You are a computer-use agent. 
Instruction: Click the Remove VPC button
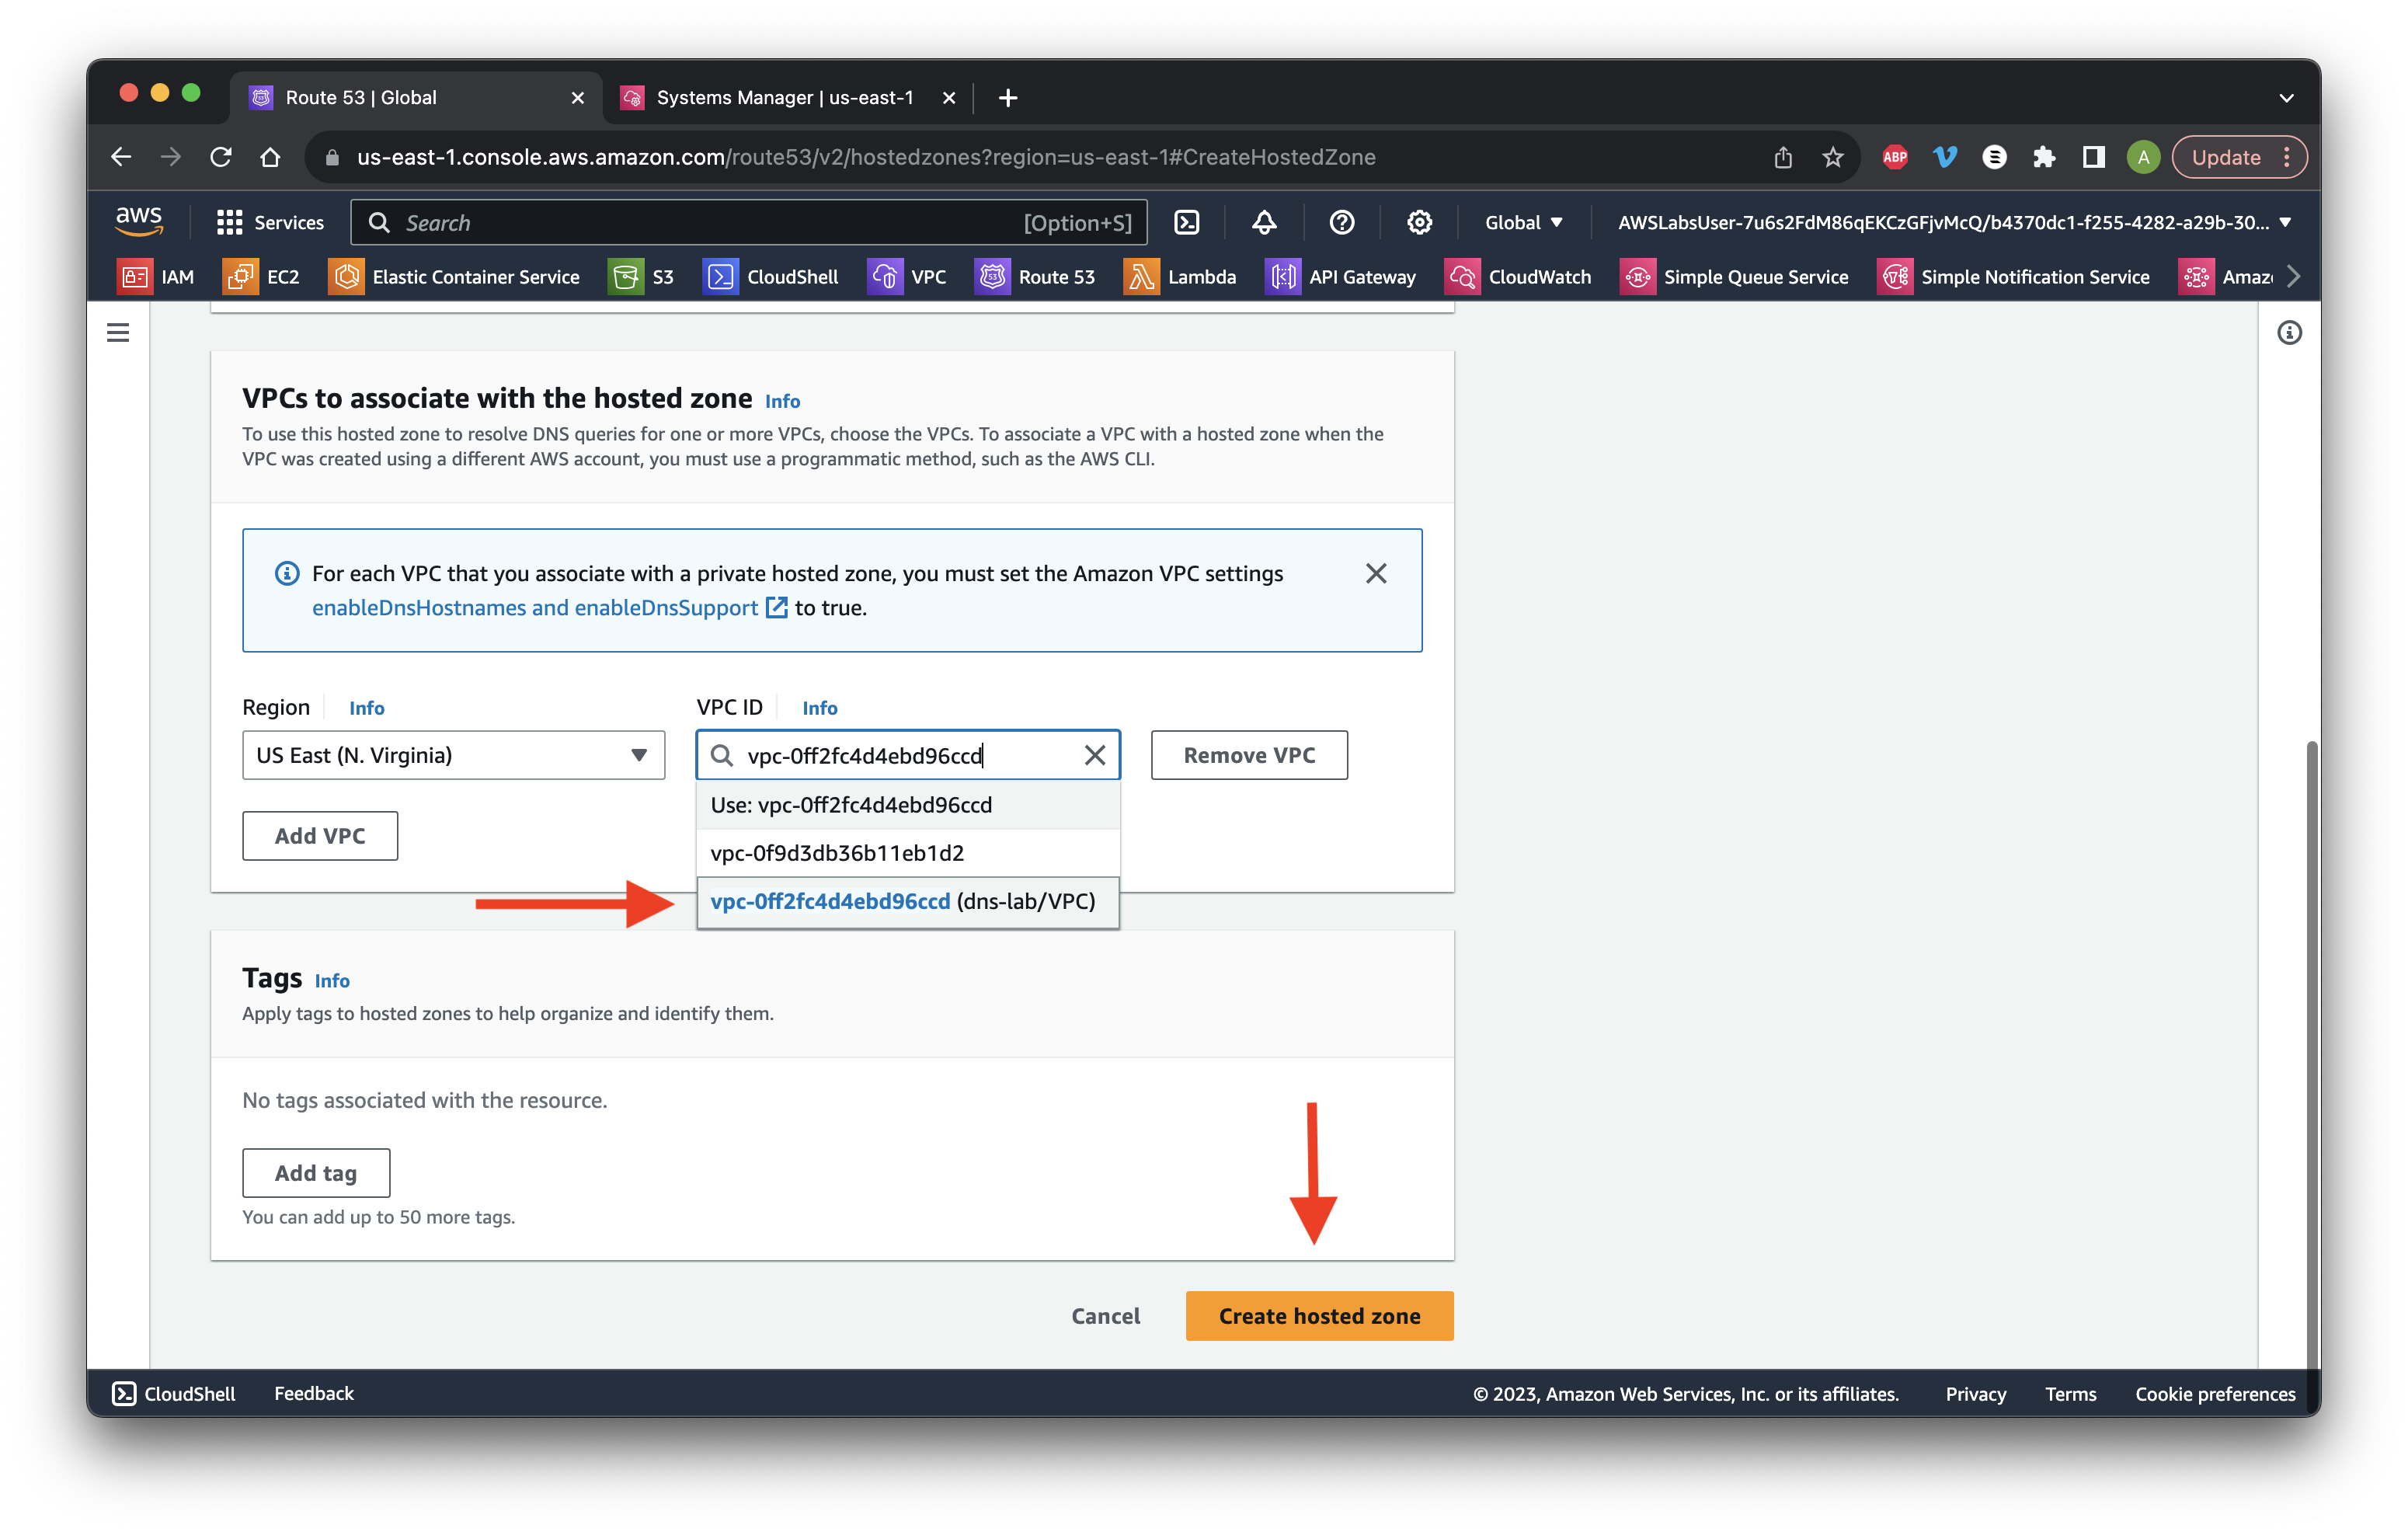coord(1249,755)
